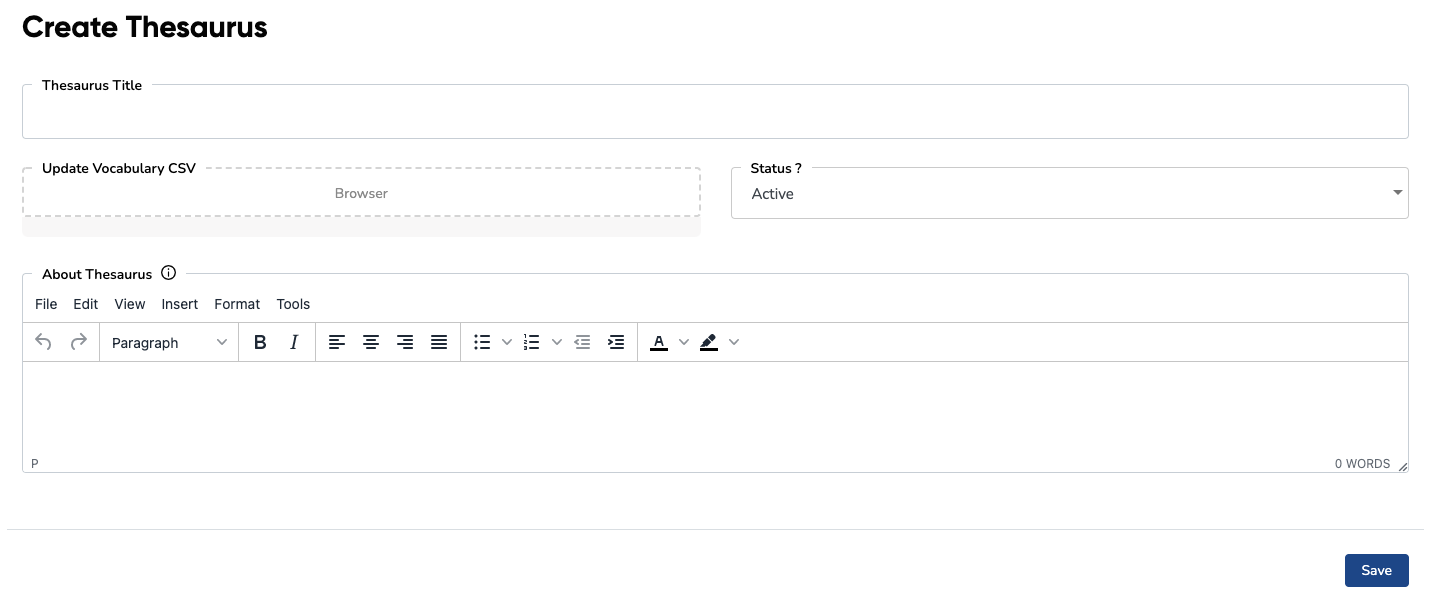The image size is (1434, 592).
Task: Click the Save button
Action: pyautogui.click(x=1376, y=570)
